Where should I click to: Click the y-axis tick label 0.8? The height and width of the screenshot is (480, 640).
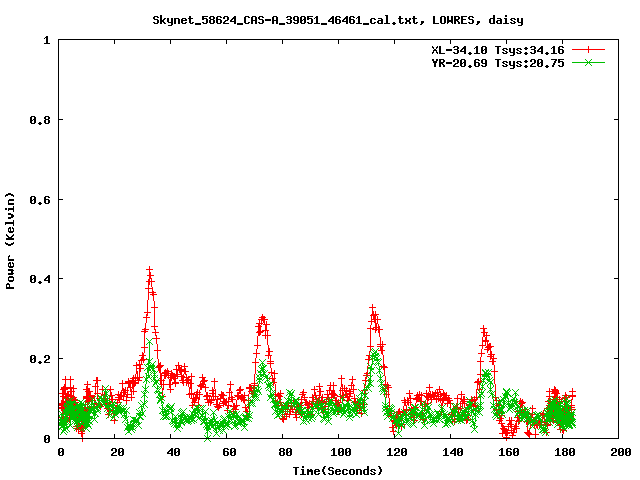click(40, 120)
